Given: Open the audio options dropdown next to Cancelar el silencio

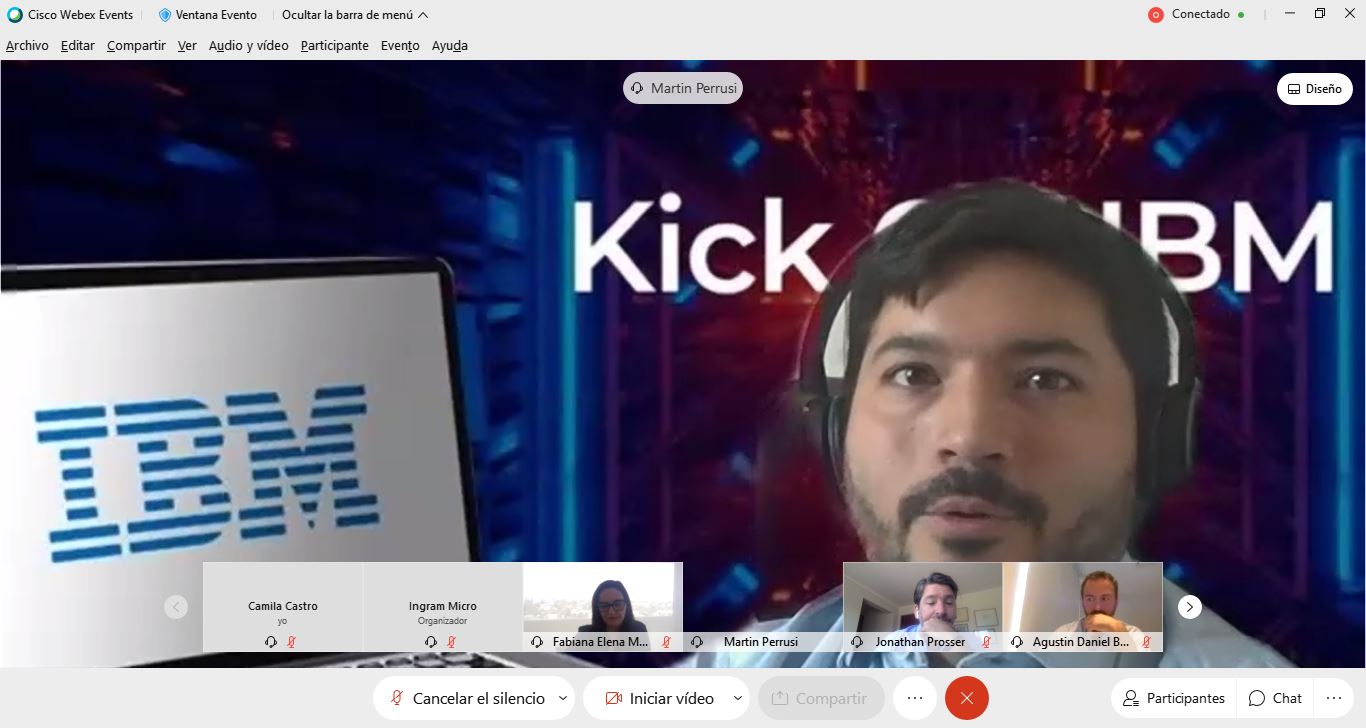Looking at the screenshot, I should (562, 698).
